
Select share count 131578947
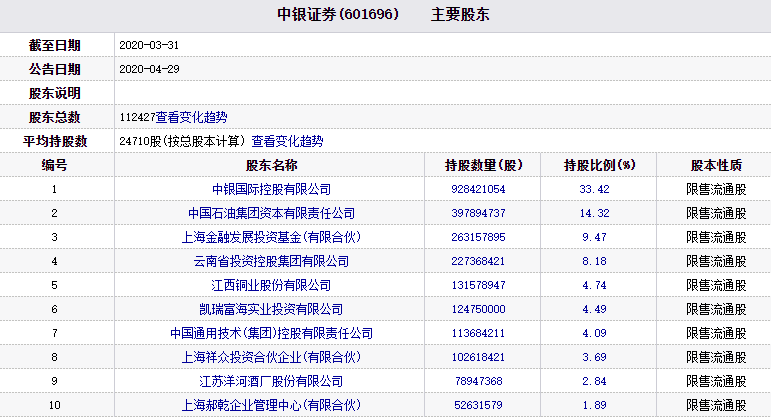point(478,286)
